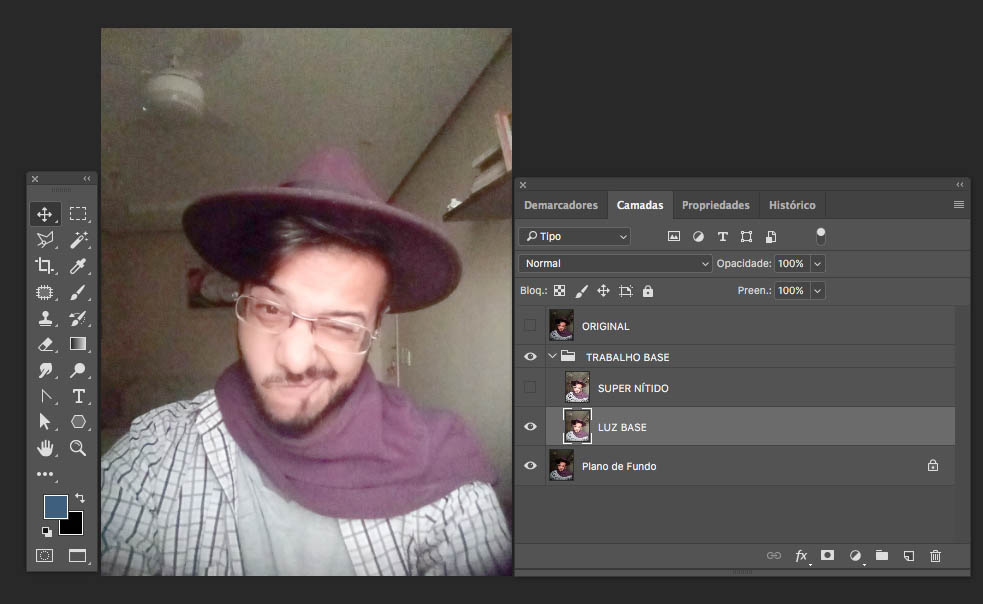Viewport: 983px width, 604px height.
Task: Collapse the TRABALHO BASE group
Action: 552,356
